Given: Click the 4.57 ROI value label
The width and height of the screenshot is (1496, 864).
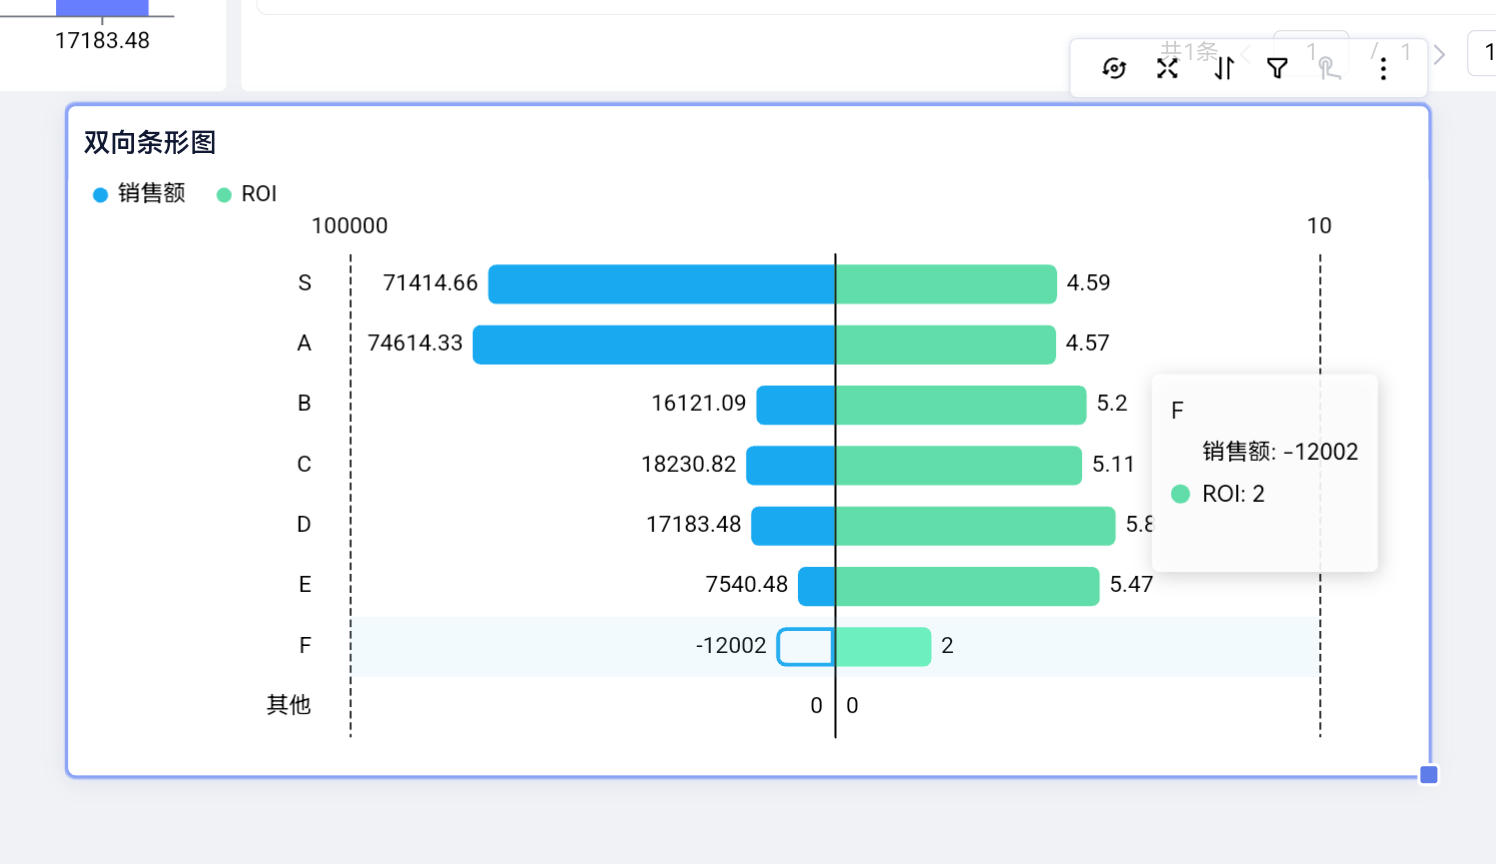Looking at the screenshot, I should 1088,343.
